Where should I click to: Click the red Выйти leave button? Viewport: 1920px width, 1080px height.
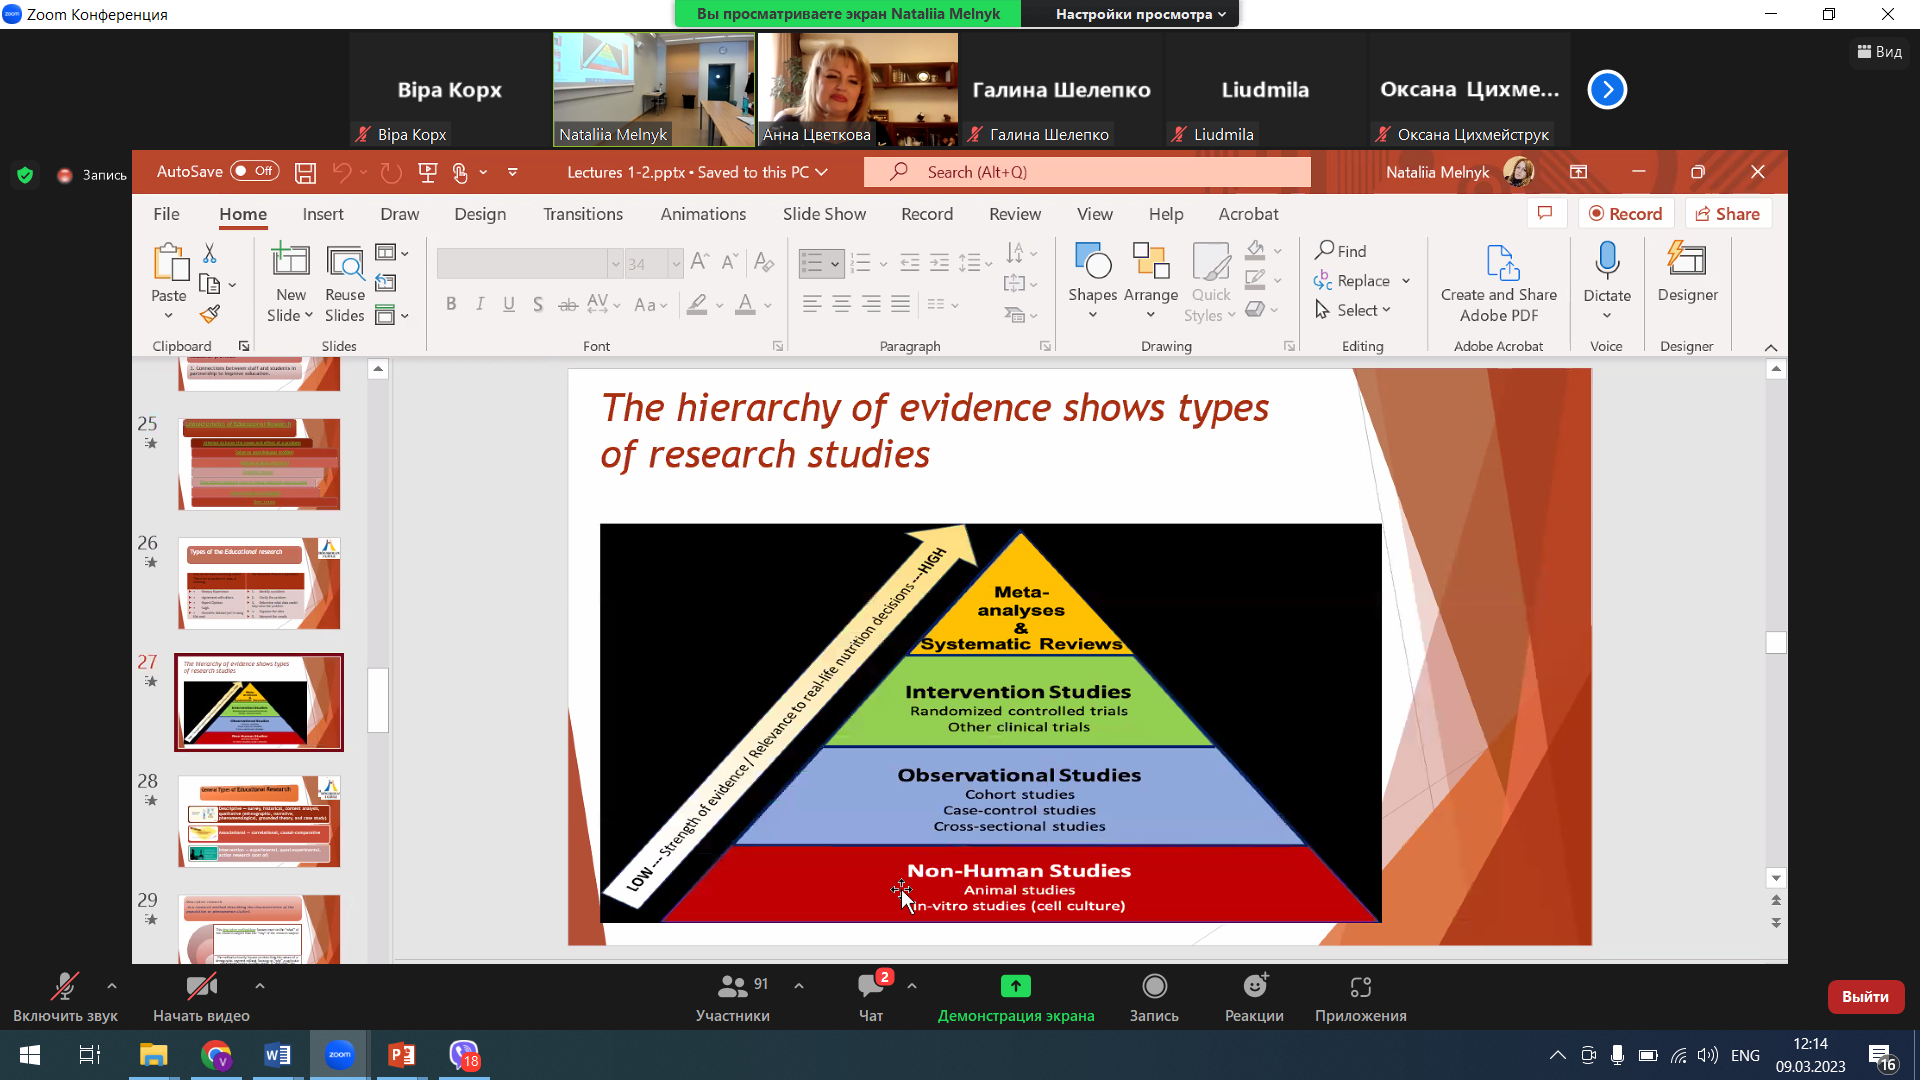tap(1865, 996)
